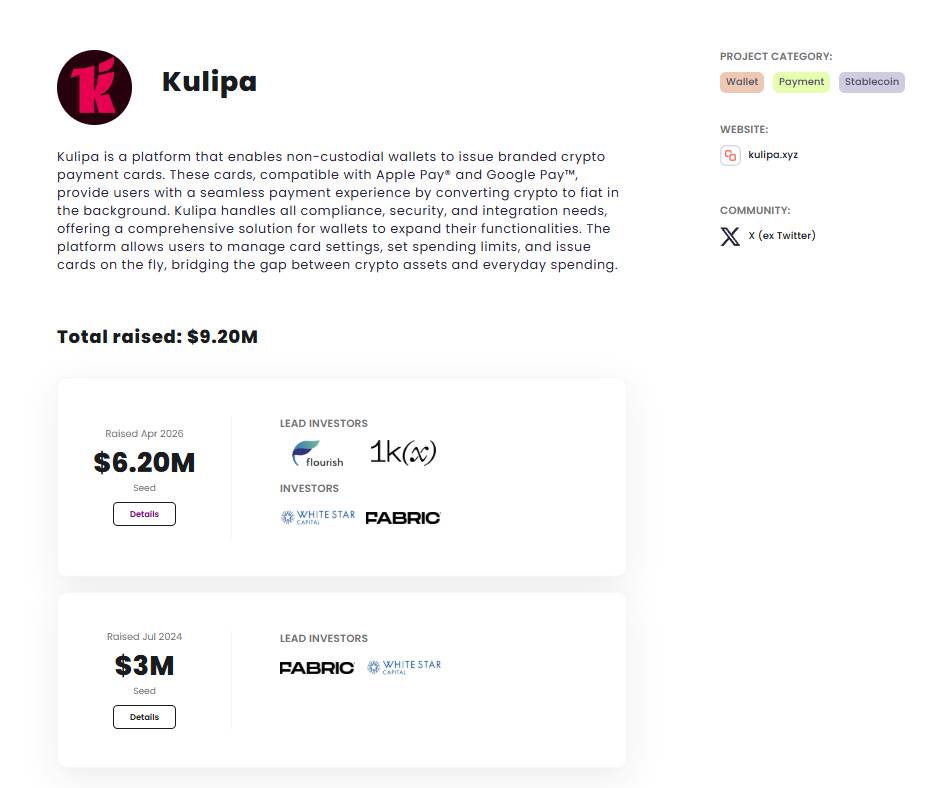Click the White Star Capital logo
The width and height of the screenshot is (952, 788).
click(318, 517)
